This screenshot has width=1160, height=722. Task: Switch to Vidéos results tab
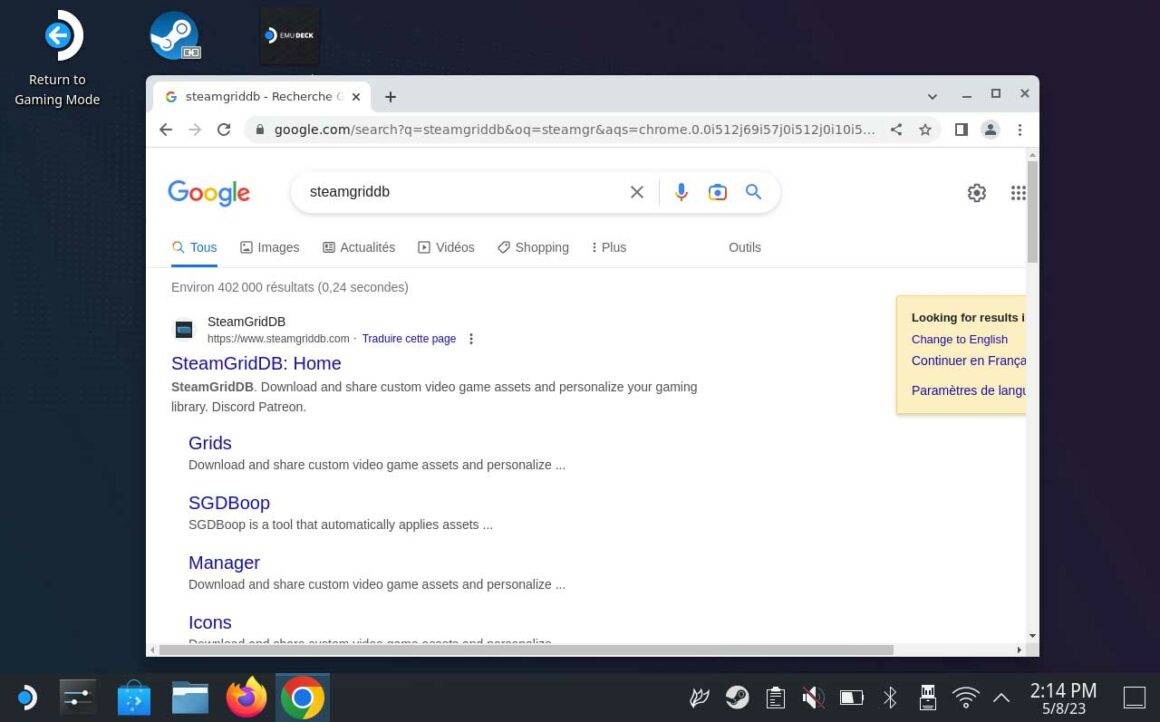point(446,247)
